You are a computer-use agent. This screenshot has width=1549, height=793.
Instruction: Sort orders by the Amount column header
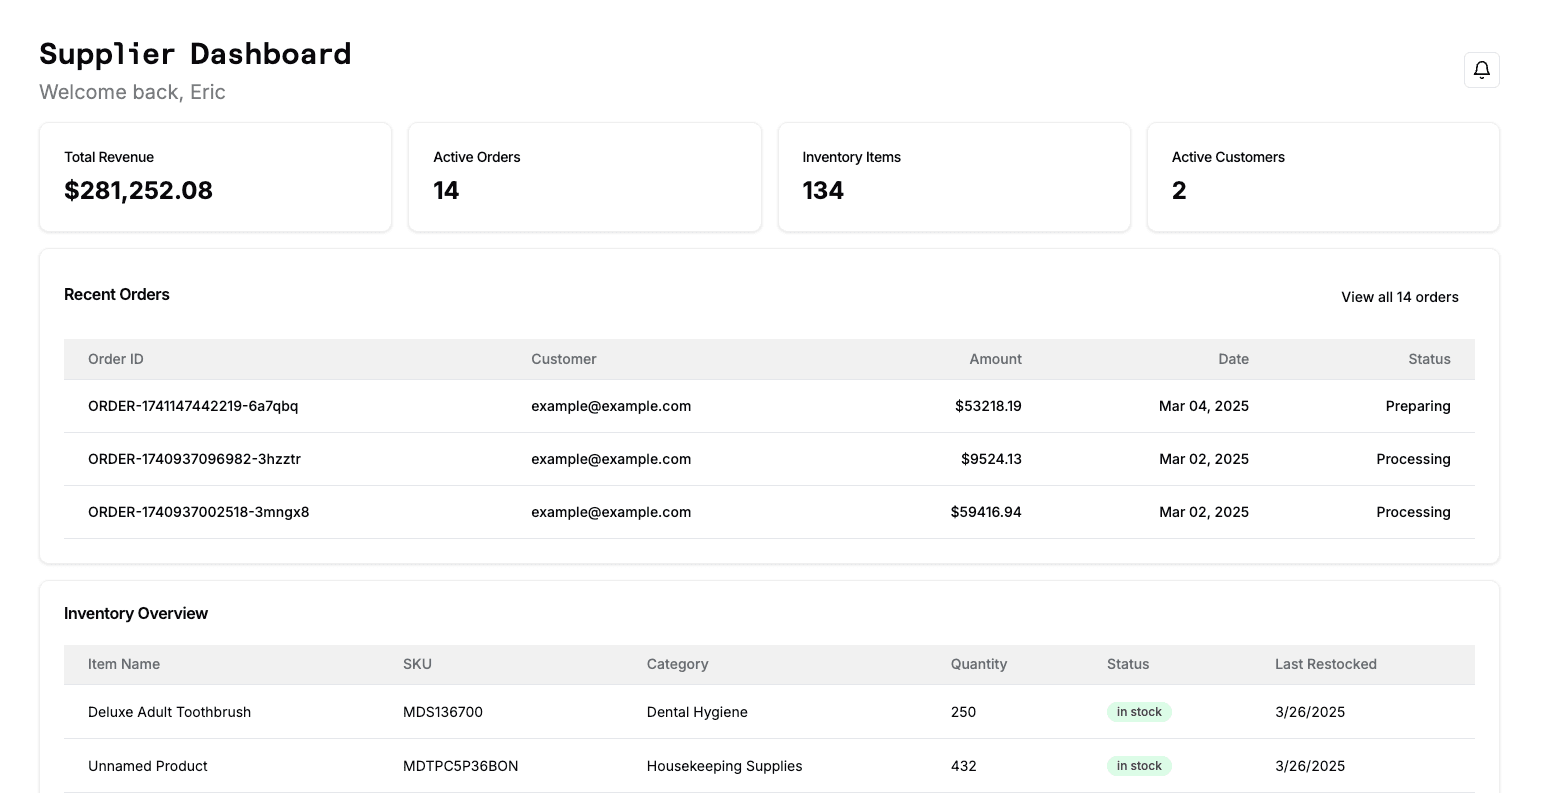[x=995, y=359]
